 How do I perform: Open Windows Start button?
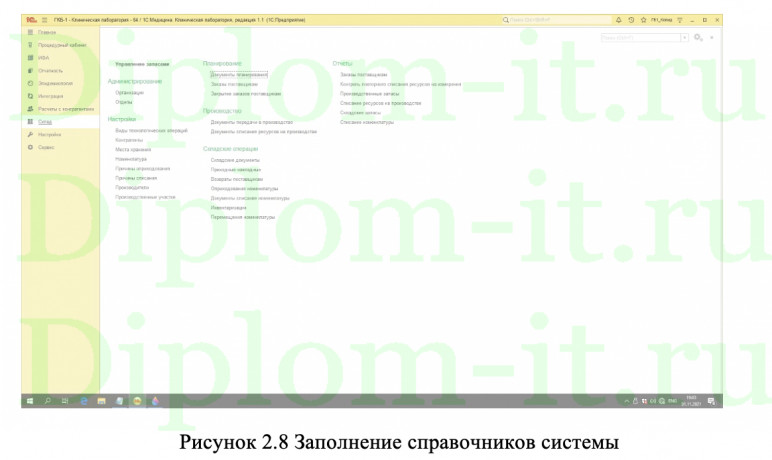(x=30, y=401)
